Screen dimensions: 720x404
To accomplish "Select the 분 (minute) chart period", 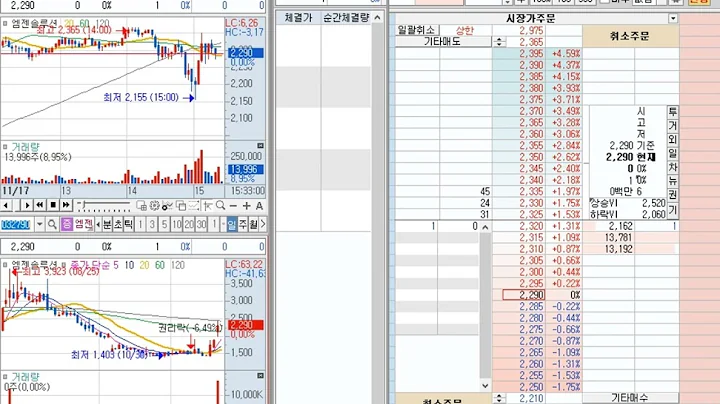I will [107, 224].
